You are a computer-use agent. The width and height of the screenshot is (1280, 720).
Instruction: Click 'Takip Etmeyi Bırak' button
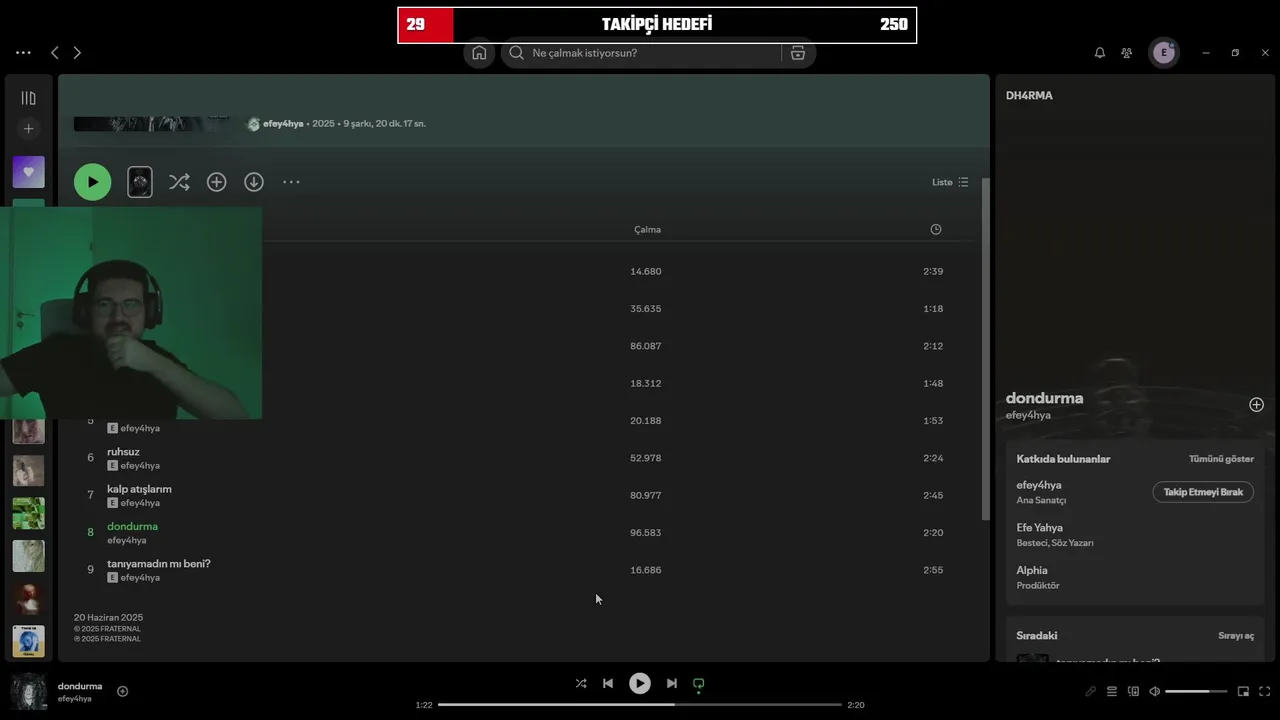click(1203, 492)
